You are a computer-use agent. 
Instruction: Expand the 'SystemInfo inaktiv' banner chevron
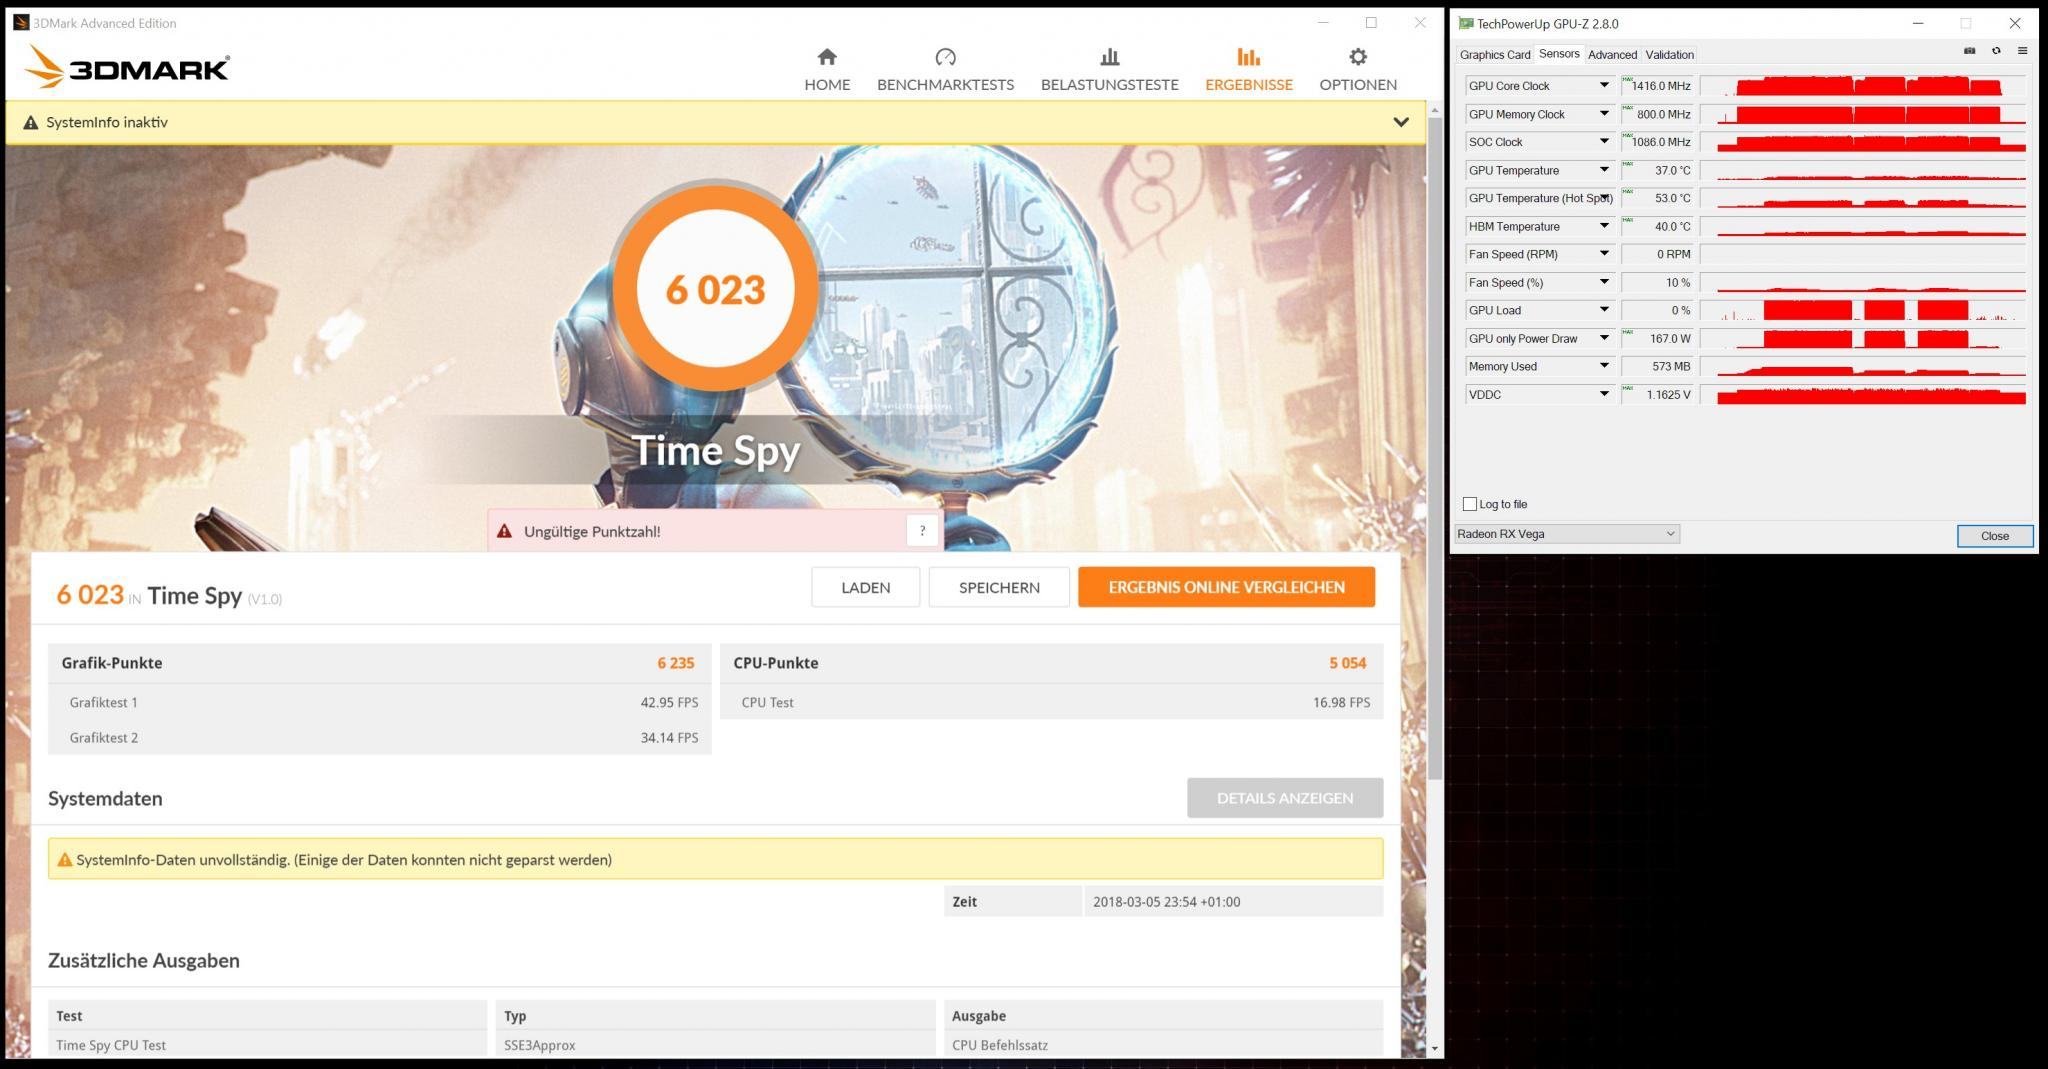coord(1401,122)
